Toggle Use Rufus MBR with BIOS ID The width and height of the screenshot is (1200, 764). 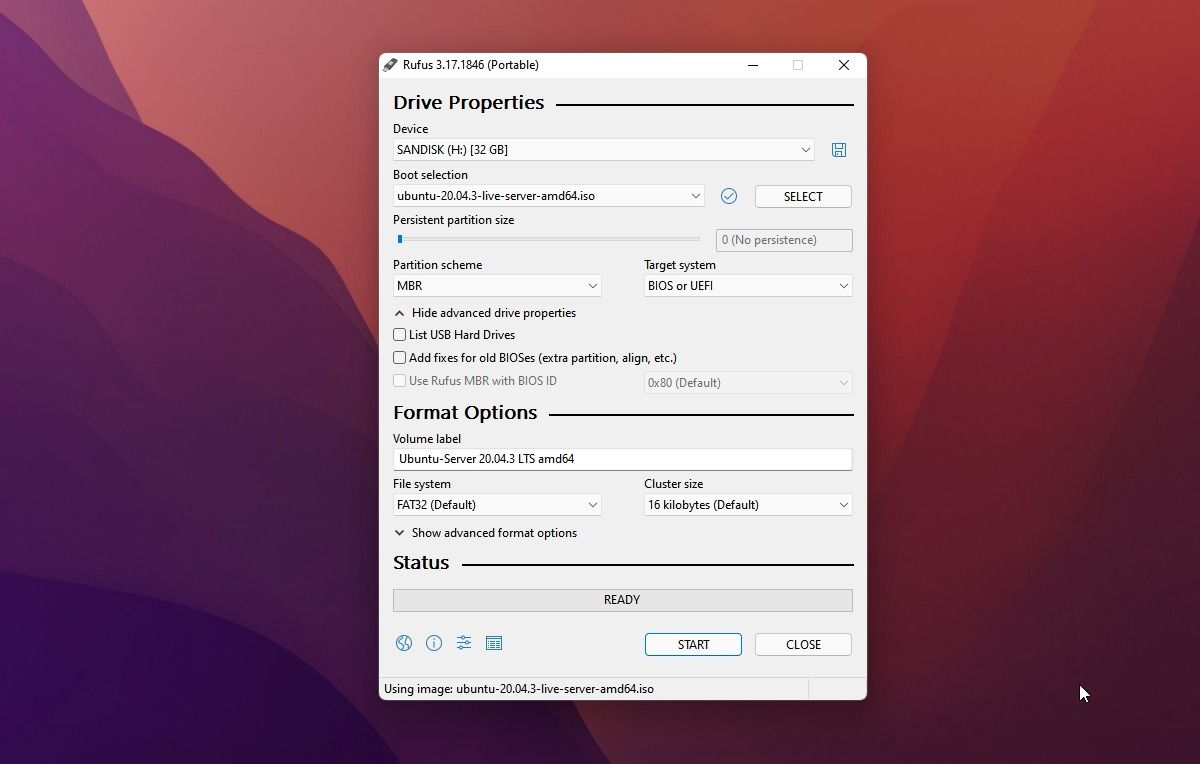pyautogui.click(x=399, y=380)
